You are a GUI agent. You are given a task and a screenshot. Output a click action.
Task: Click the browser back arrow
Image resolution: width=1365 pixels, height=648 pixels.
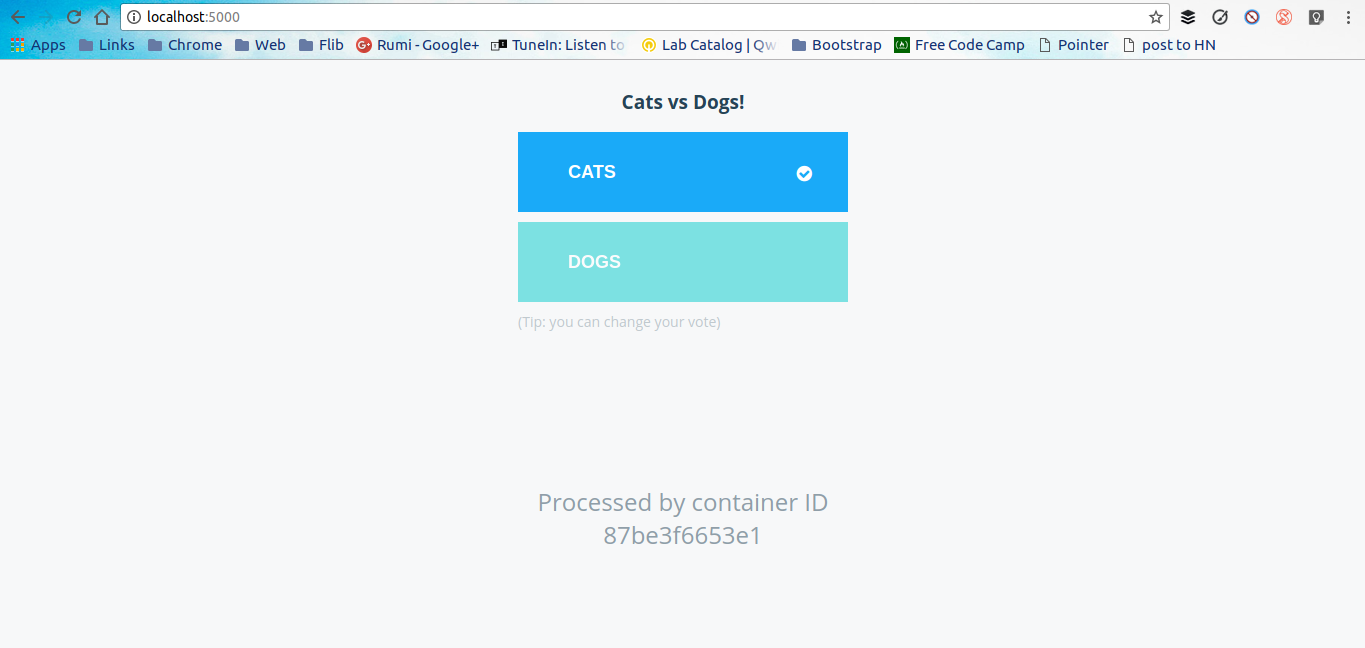coord(18,17)
